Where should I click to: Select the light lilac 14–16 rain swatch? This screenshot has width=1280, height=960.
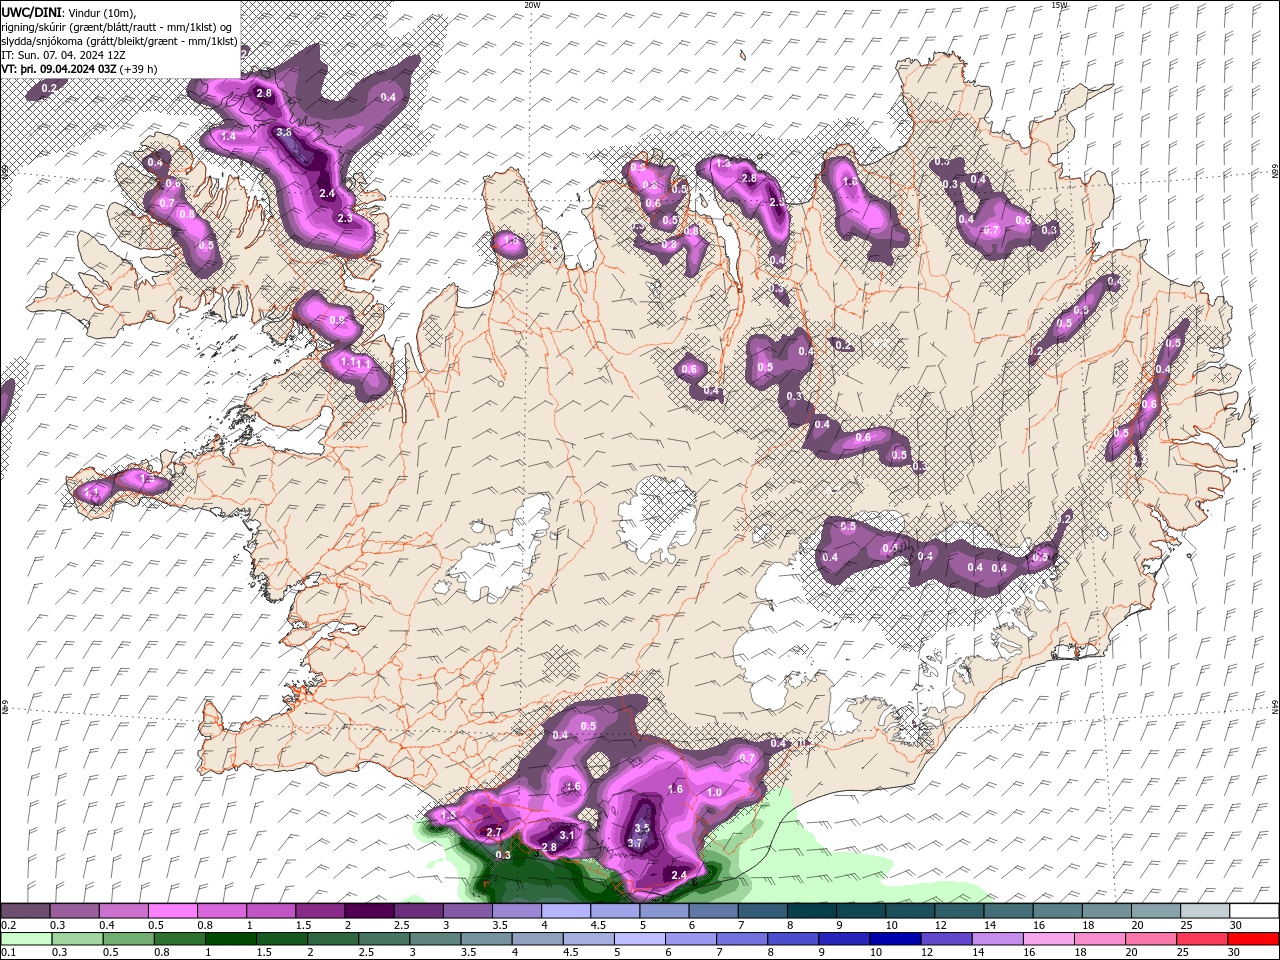tap(997, 939)
